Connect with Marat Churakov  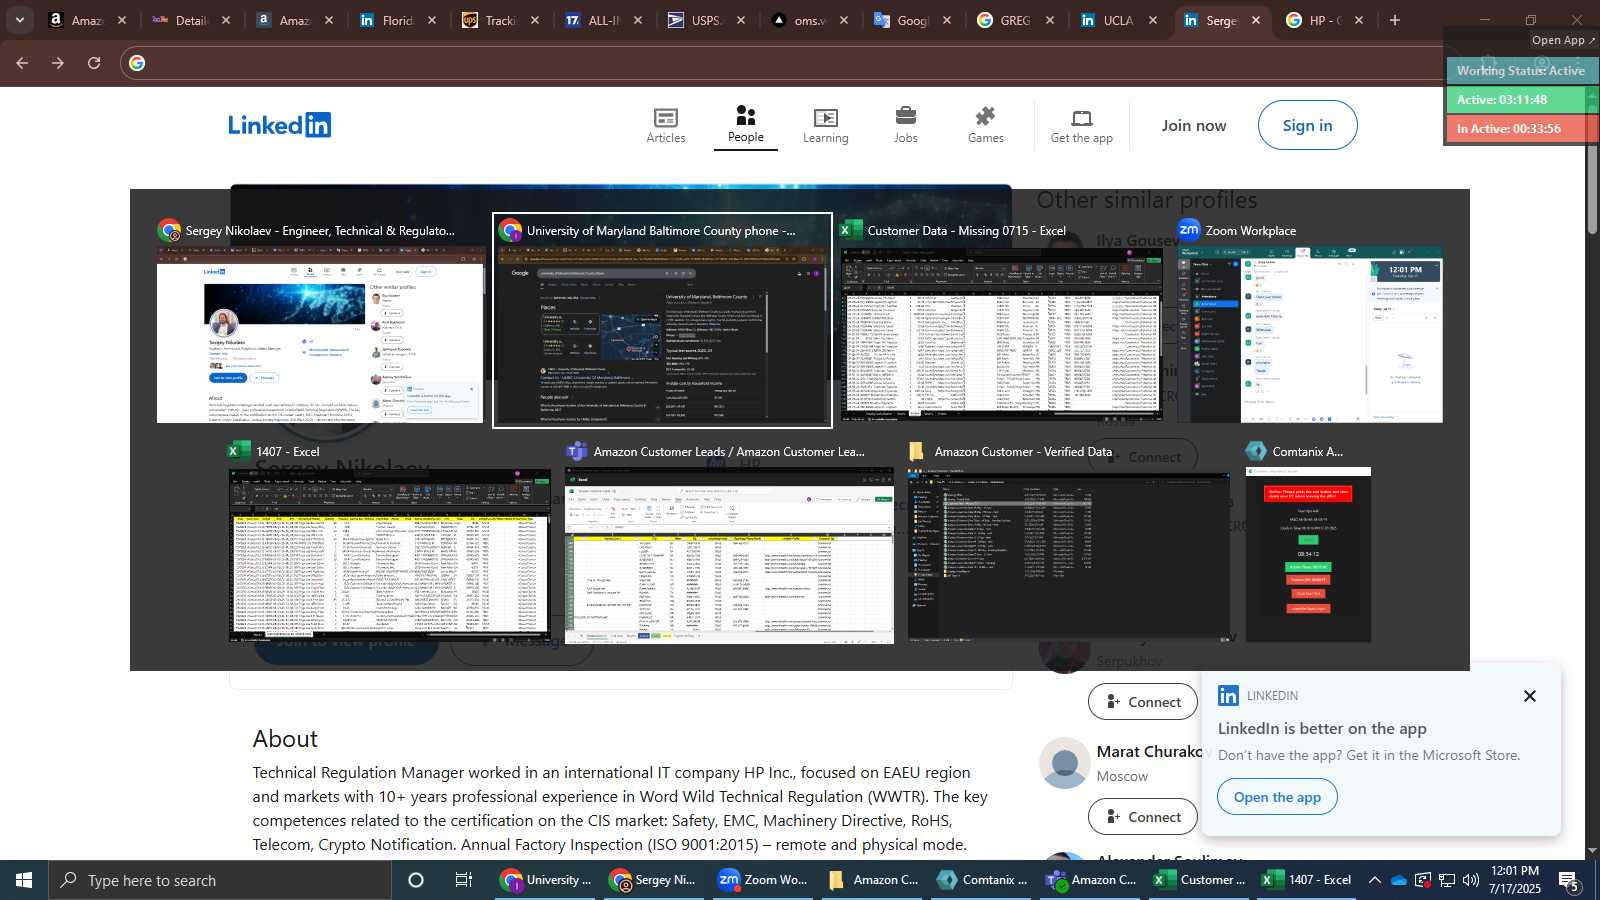pos(1142,817)
